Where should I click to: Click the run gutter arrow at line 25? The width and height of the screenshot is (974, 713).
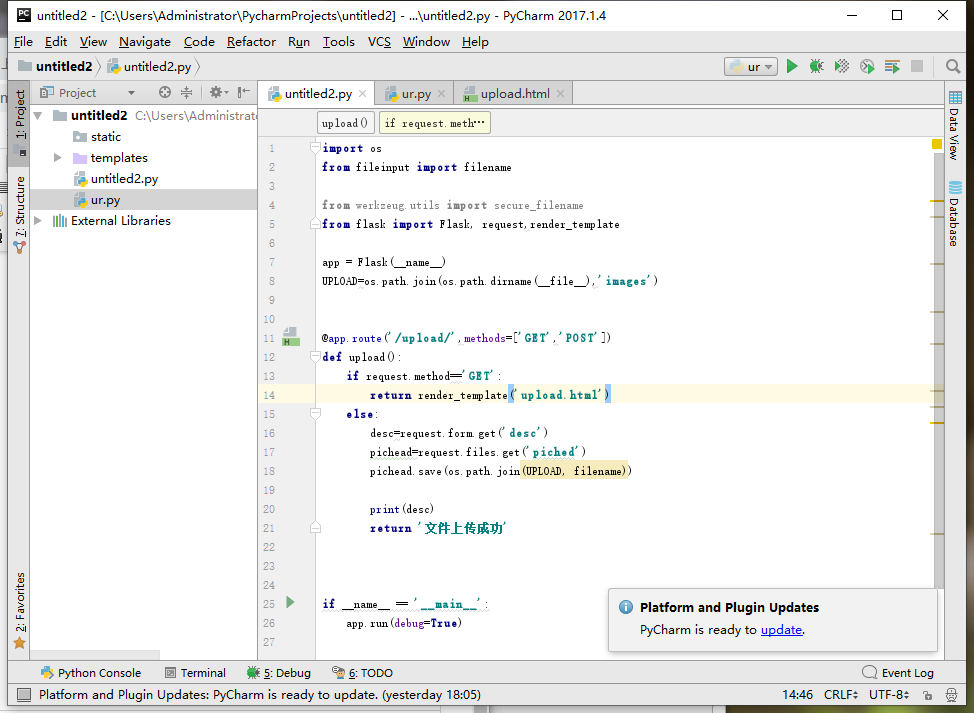[290, 602]
